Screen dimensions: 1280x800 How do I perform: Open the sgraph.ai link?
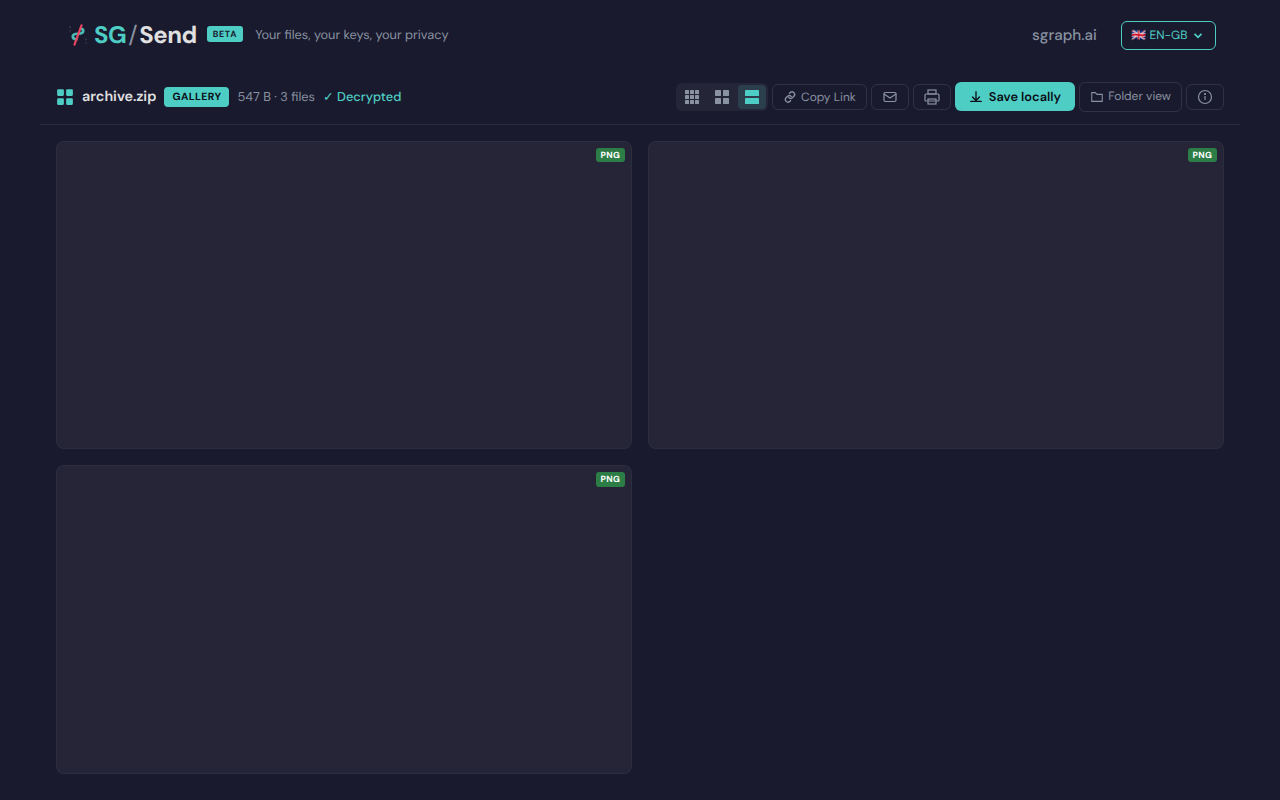point(1064,35)
